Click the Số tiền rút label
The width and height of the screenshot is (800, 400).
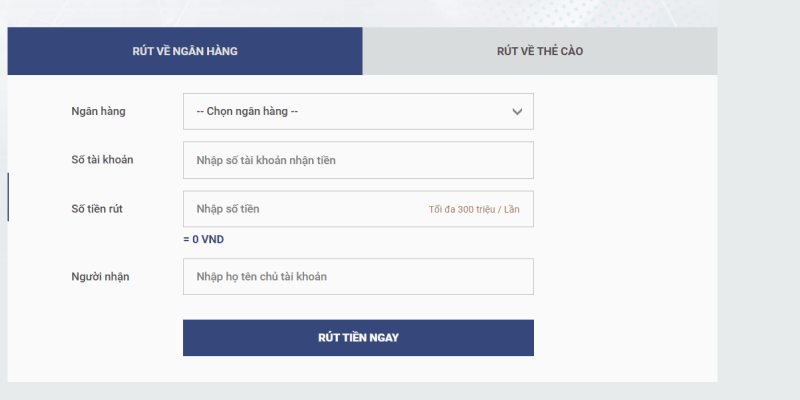point(97,209)
